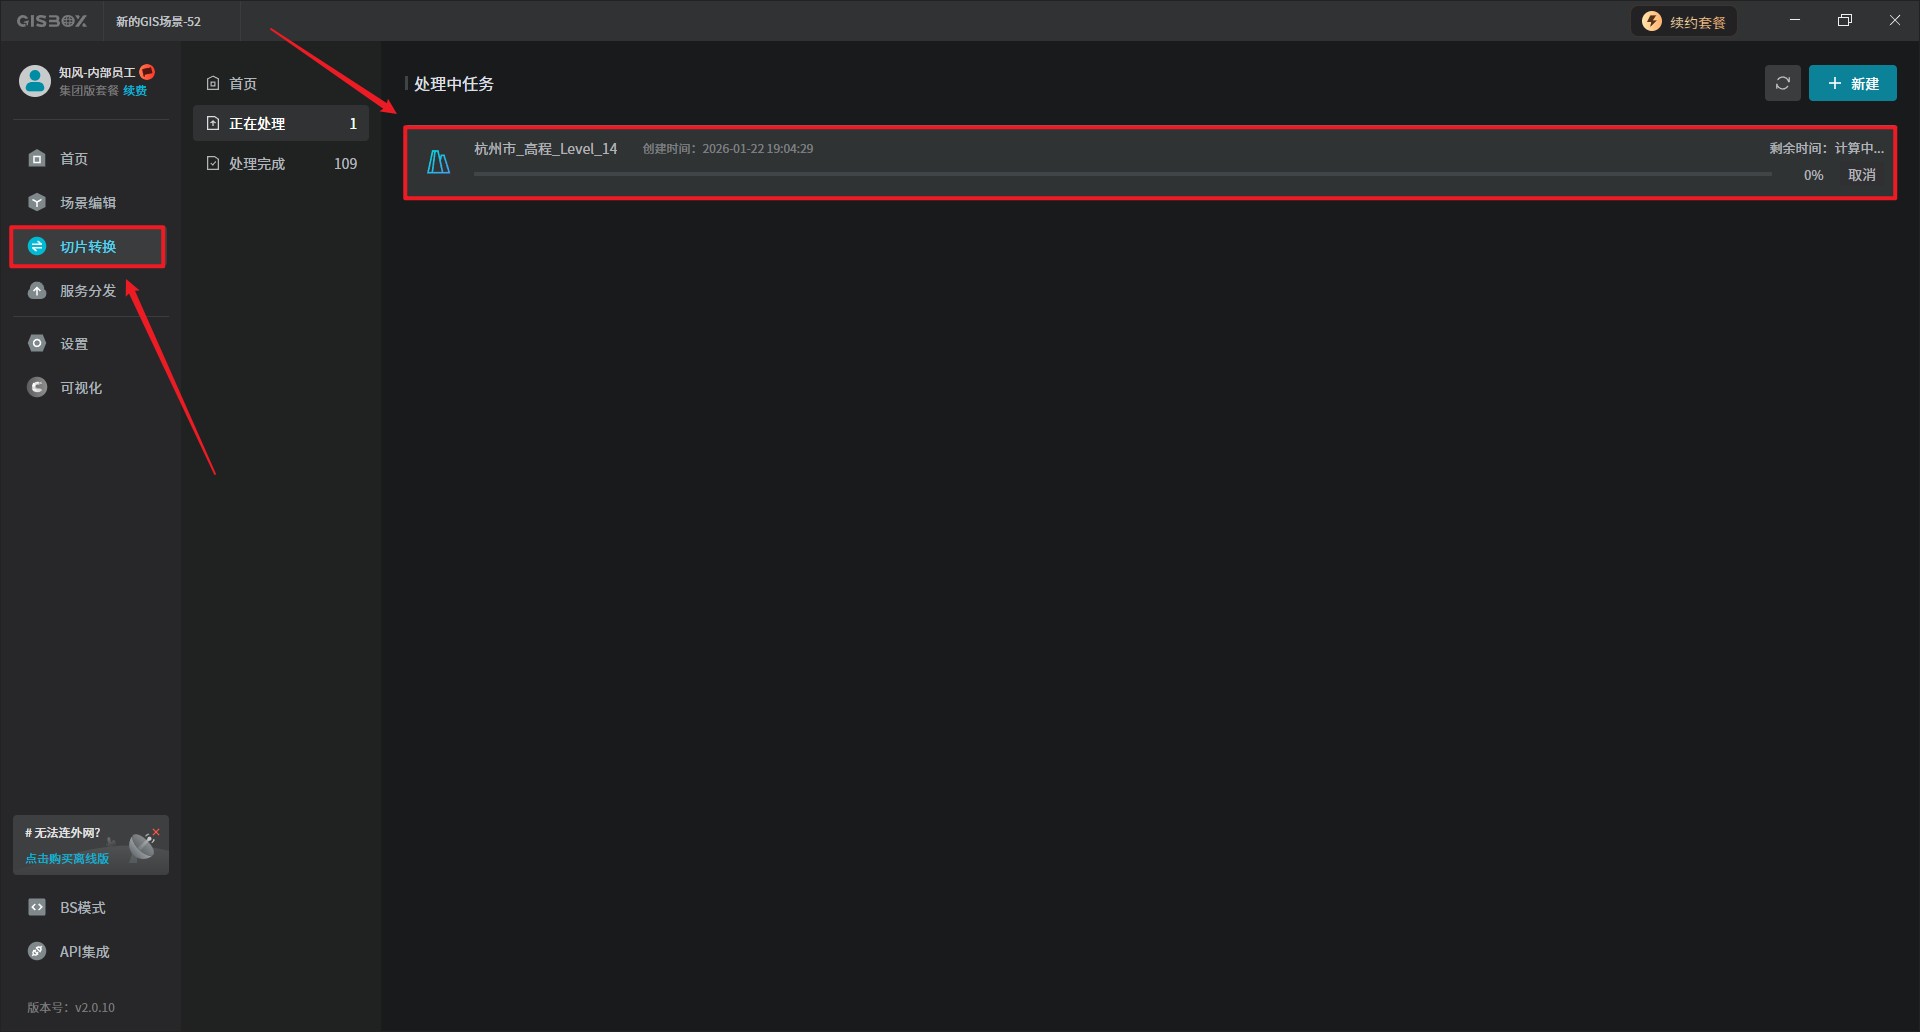The height and width of the screenshot is (1032, 1920).
Task: Close the 无法连外网 offline banner
Action: 156,832
